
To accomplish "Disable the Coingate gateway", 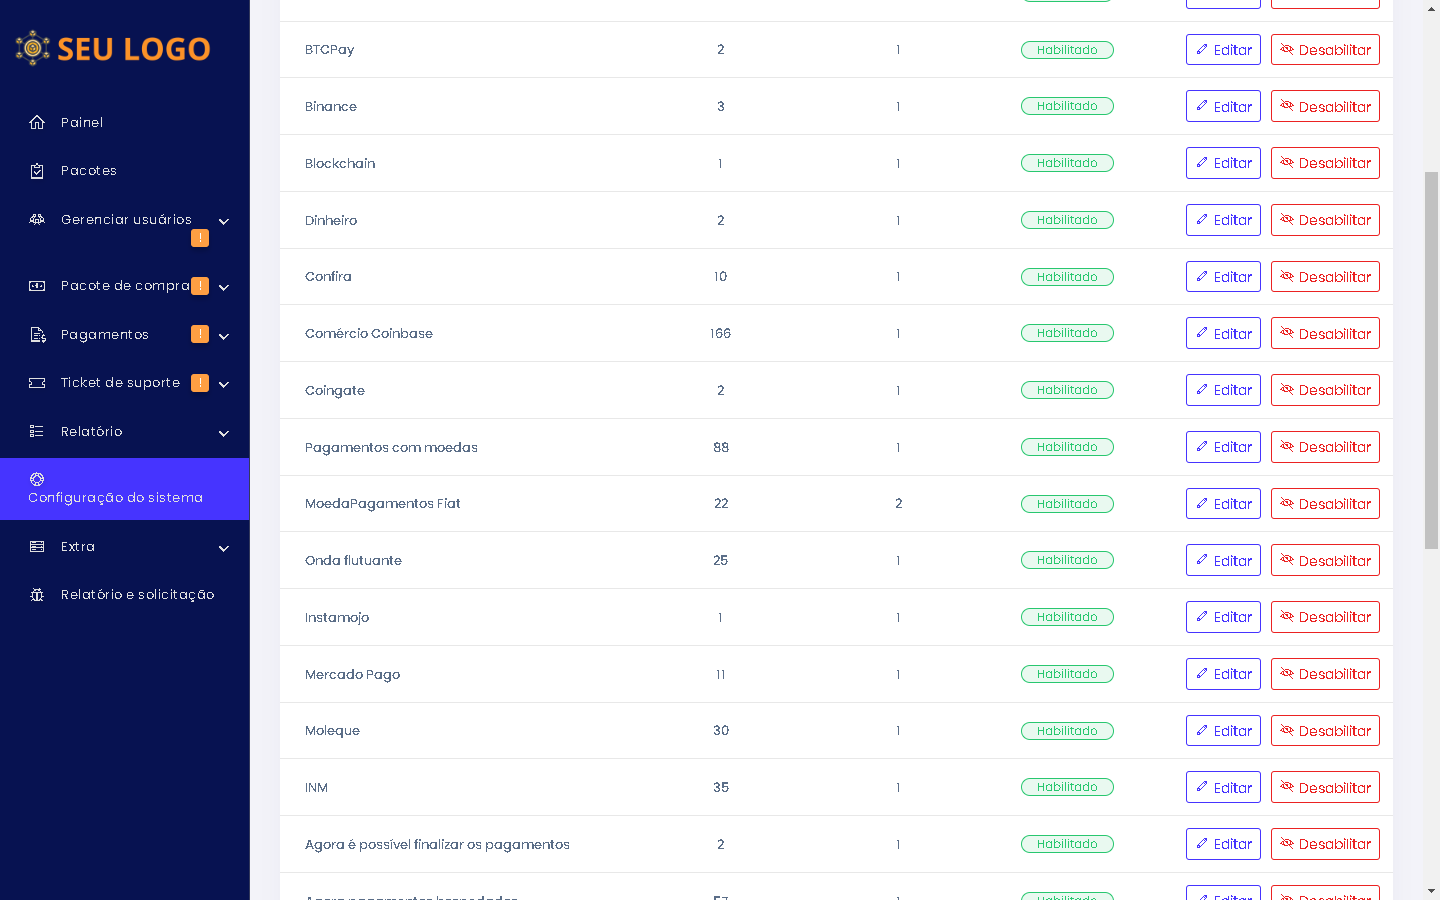I will tap(1325, 390).
